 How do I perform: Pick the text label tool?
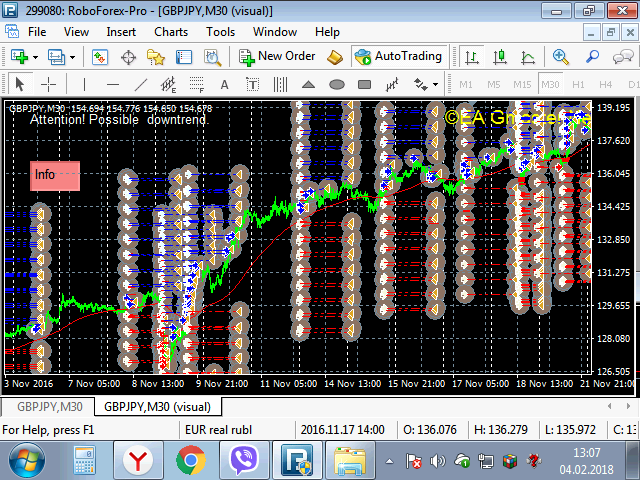[x=224, y=84]
